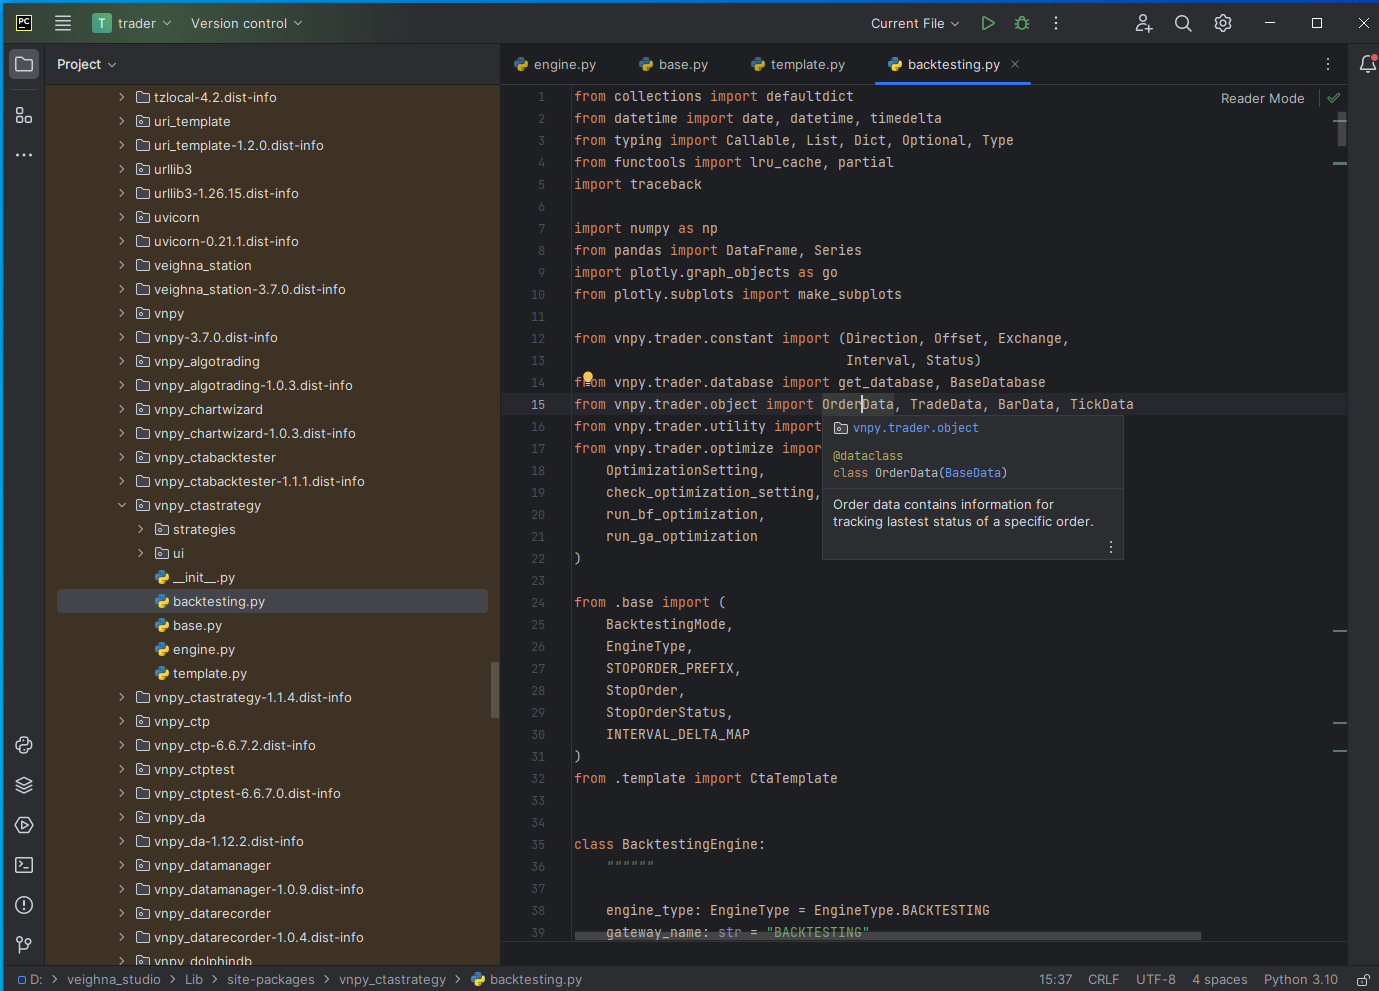Open go-to-line 15:37 position indicator

pos(1055,980)
